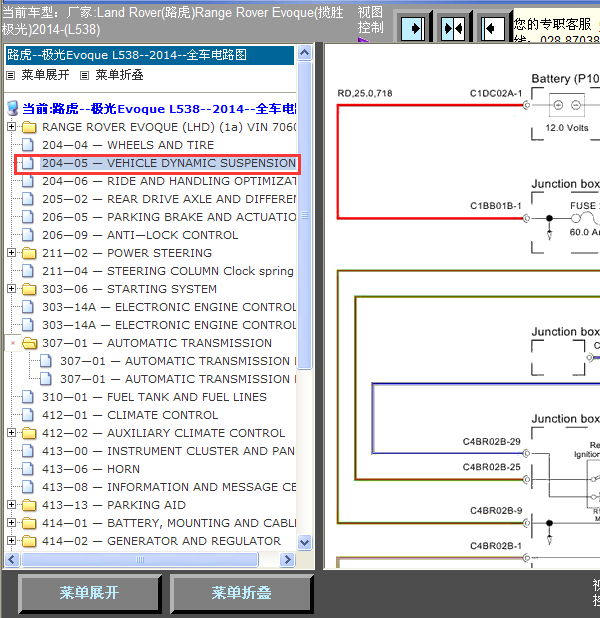Click the 菜单展开 icon in tree header

tap(11, 75)
